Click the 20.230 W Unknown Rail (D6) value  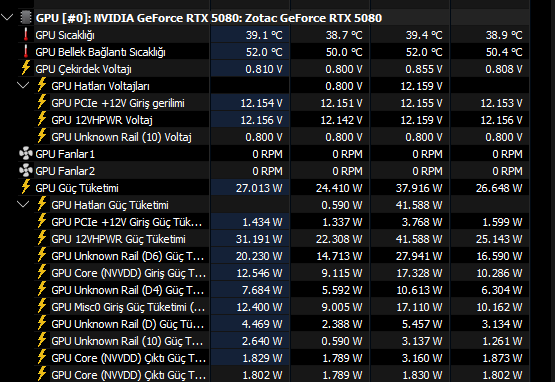(x=259, y=256)
